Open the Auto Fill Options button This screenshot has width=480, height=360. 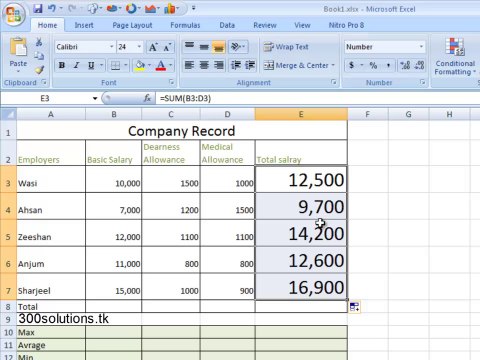pyautogui.click(x=355, y=307)
